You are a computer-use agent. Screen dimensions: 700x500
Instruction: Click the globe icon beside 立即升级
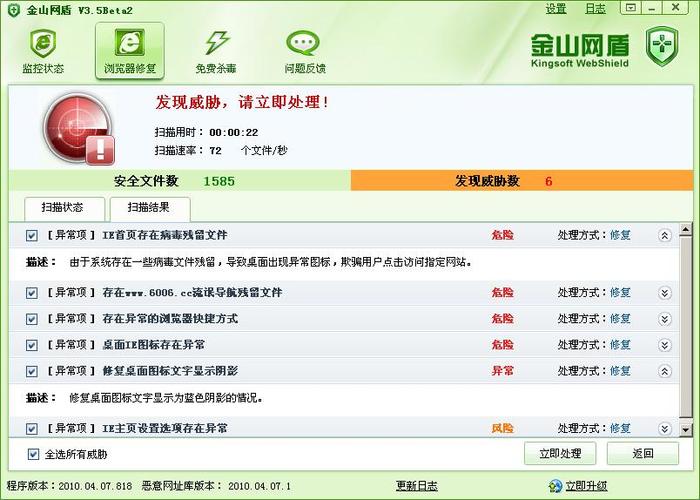(555, 486)
